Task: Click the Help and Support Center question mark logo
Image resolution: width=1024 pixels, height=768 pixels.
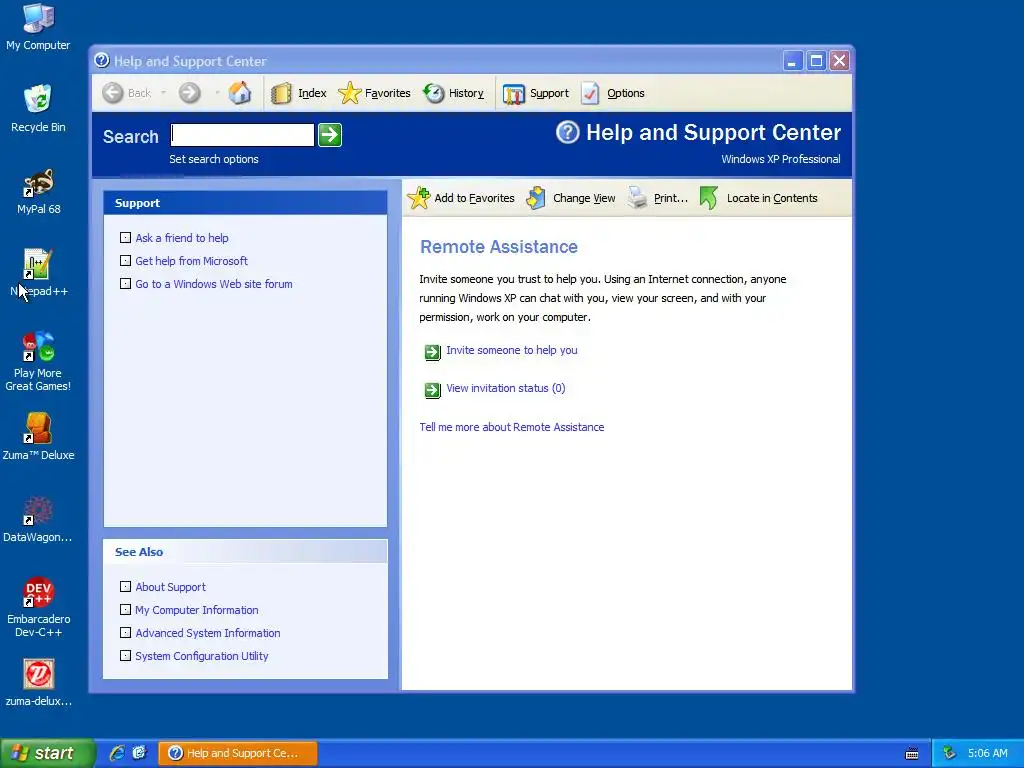Action: 568,133
